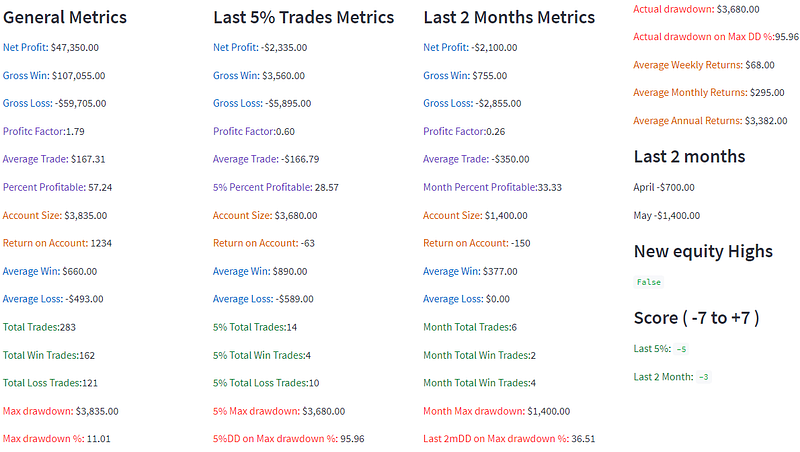Click the General Metrics heading
Screen dimensions: 800x452
click(x=65, y=17)
